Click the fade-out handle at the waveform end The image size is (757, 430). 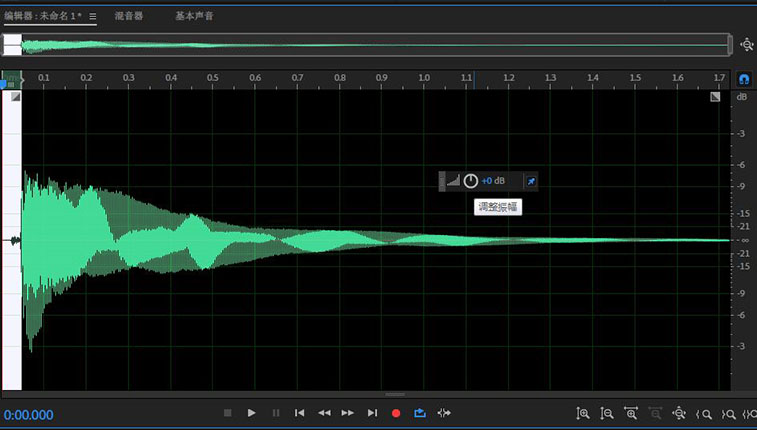[715, 97]
